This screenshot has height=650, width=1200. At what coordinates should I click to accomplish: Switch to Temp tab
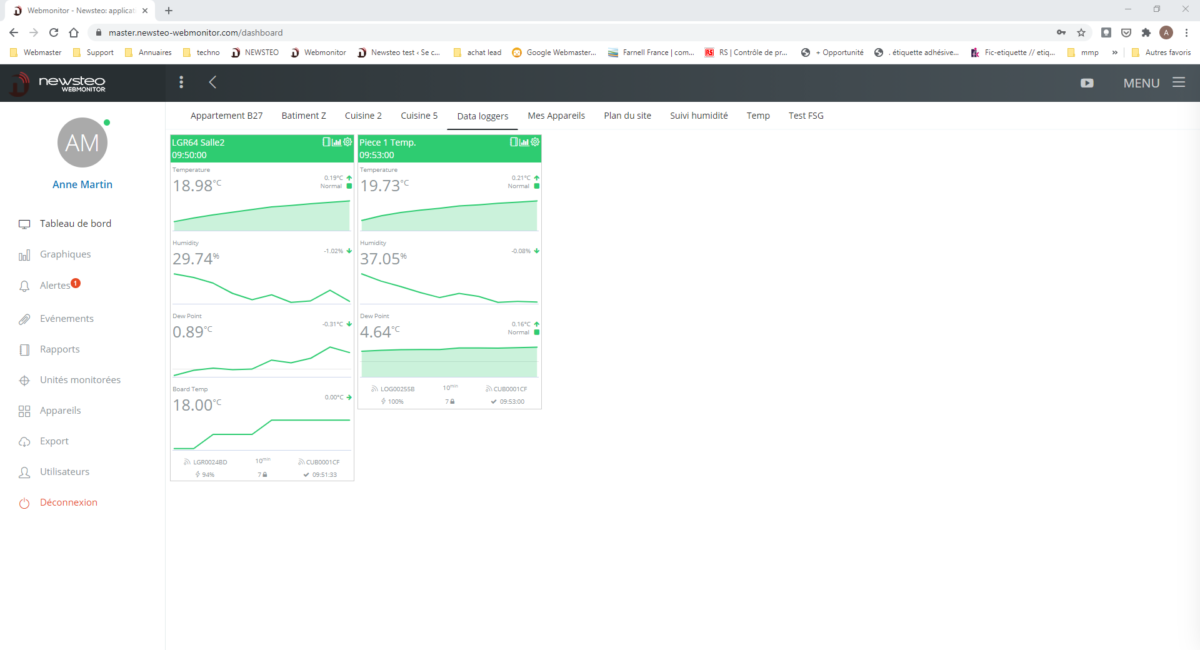(x=758, y=116)
